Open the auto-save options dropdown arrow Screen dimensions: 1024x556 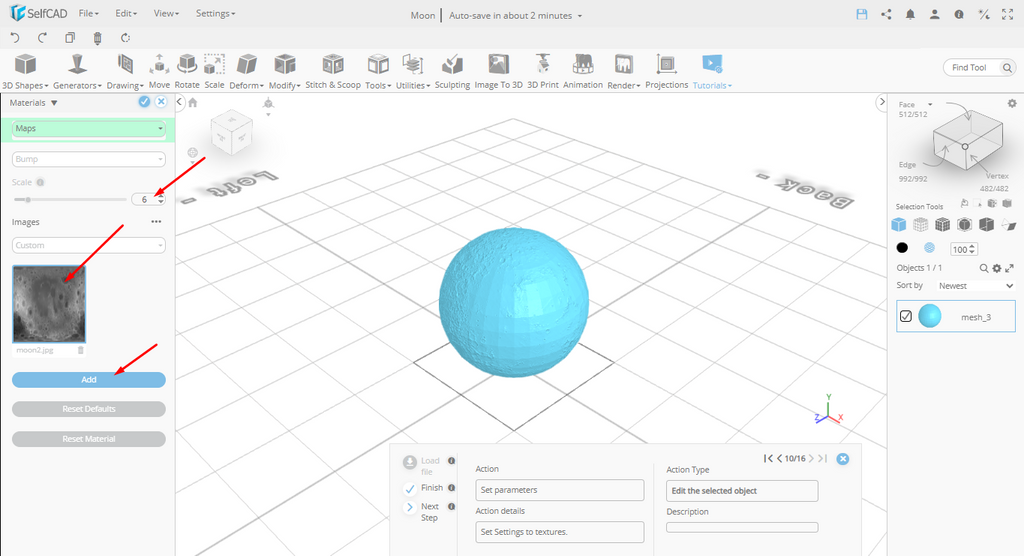coord(579,16)
